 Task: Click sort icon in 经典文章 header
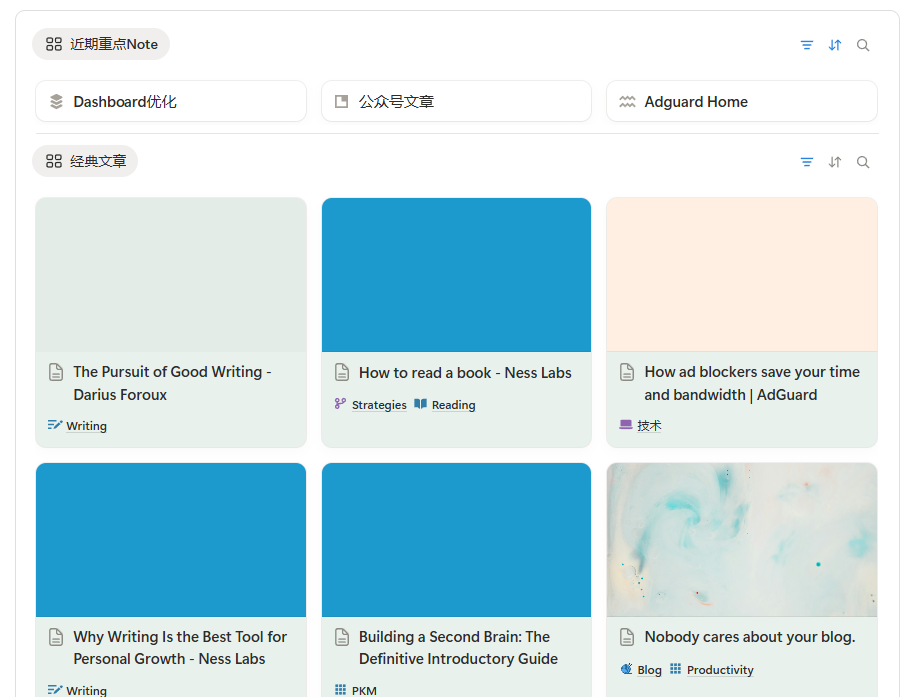click(835, 162)
